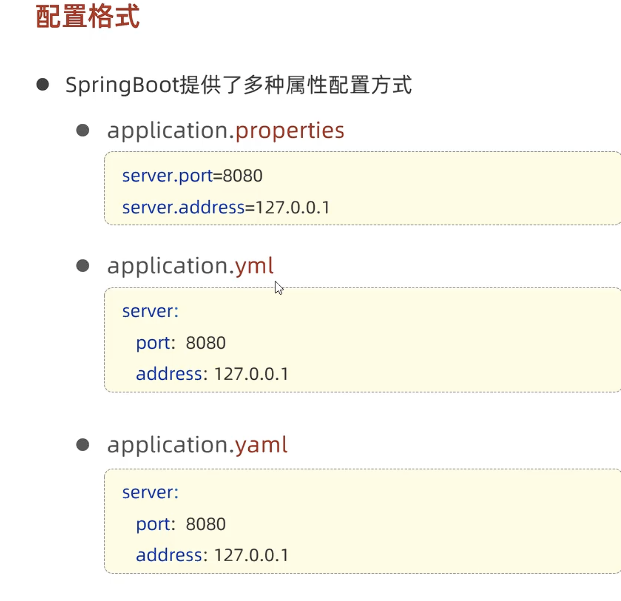Click 'server.address=127.0.0.1' in the properties box
The image size is (621, 601).
(x=226, y=207)
